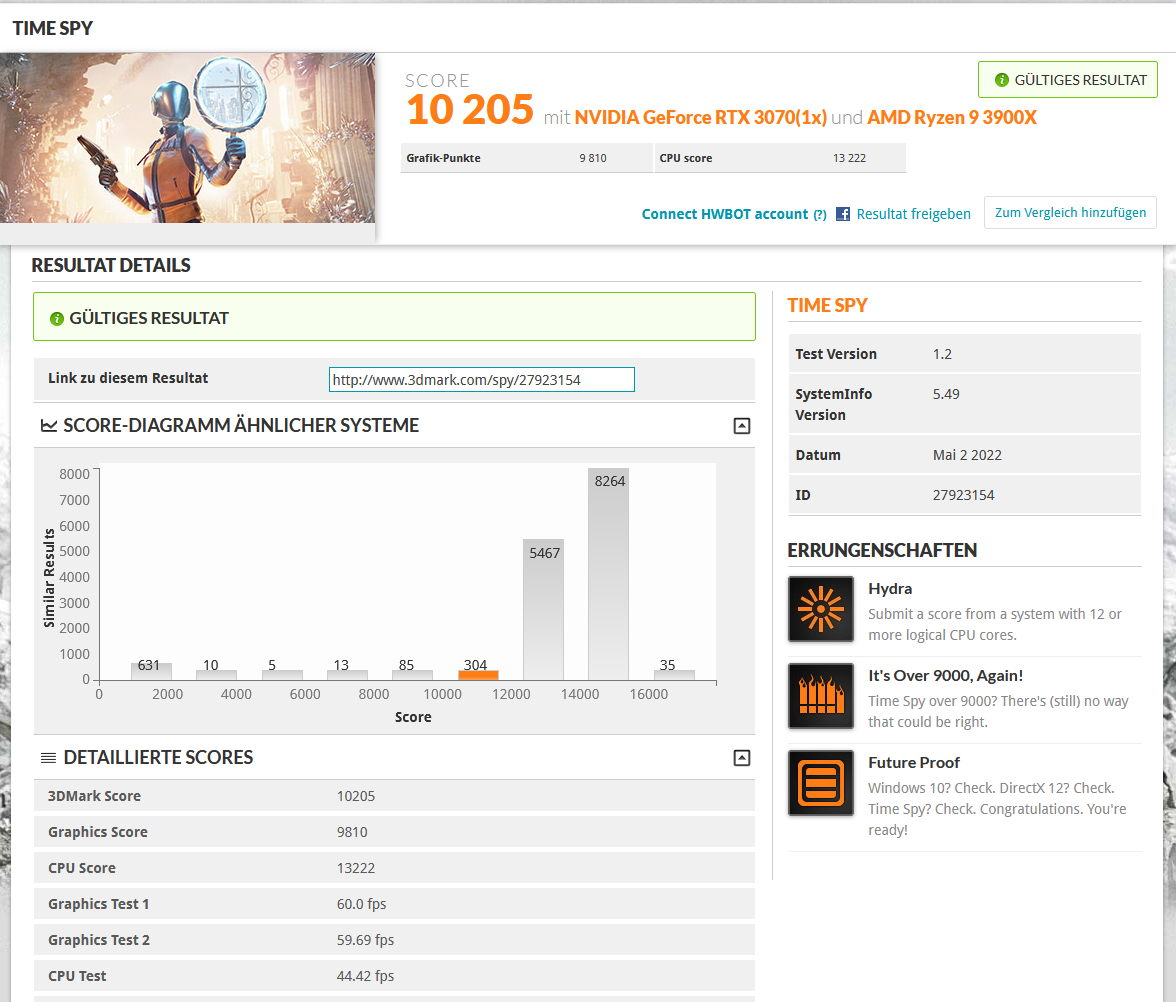The height and width of the screenshot is (1002, 1176).
Task: Click the Hydra achievement icon
Action: tap(820, 609)
